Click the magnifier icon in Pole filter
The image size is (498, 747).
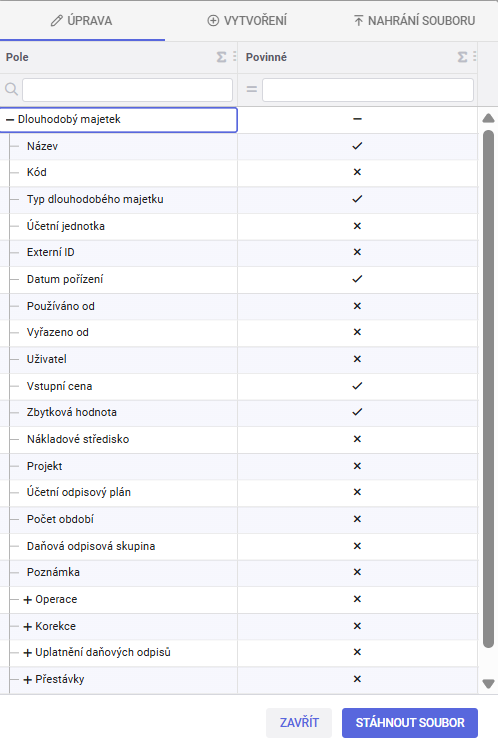point(11,89)
